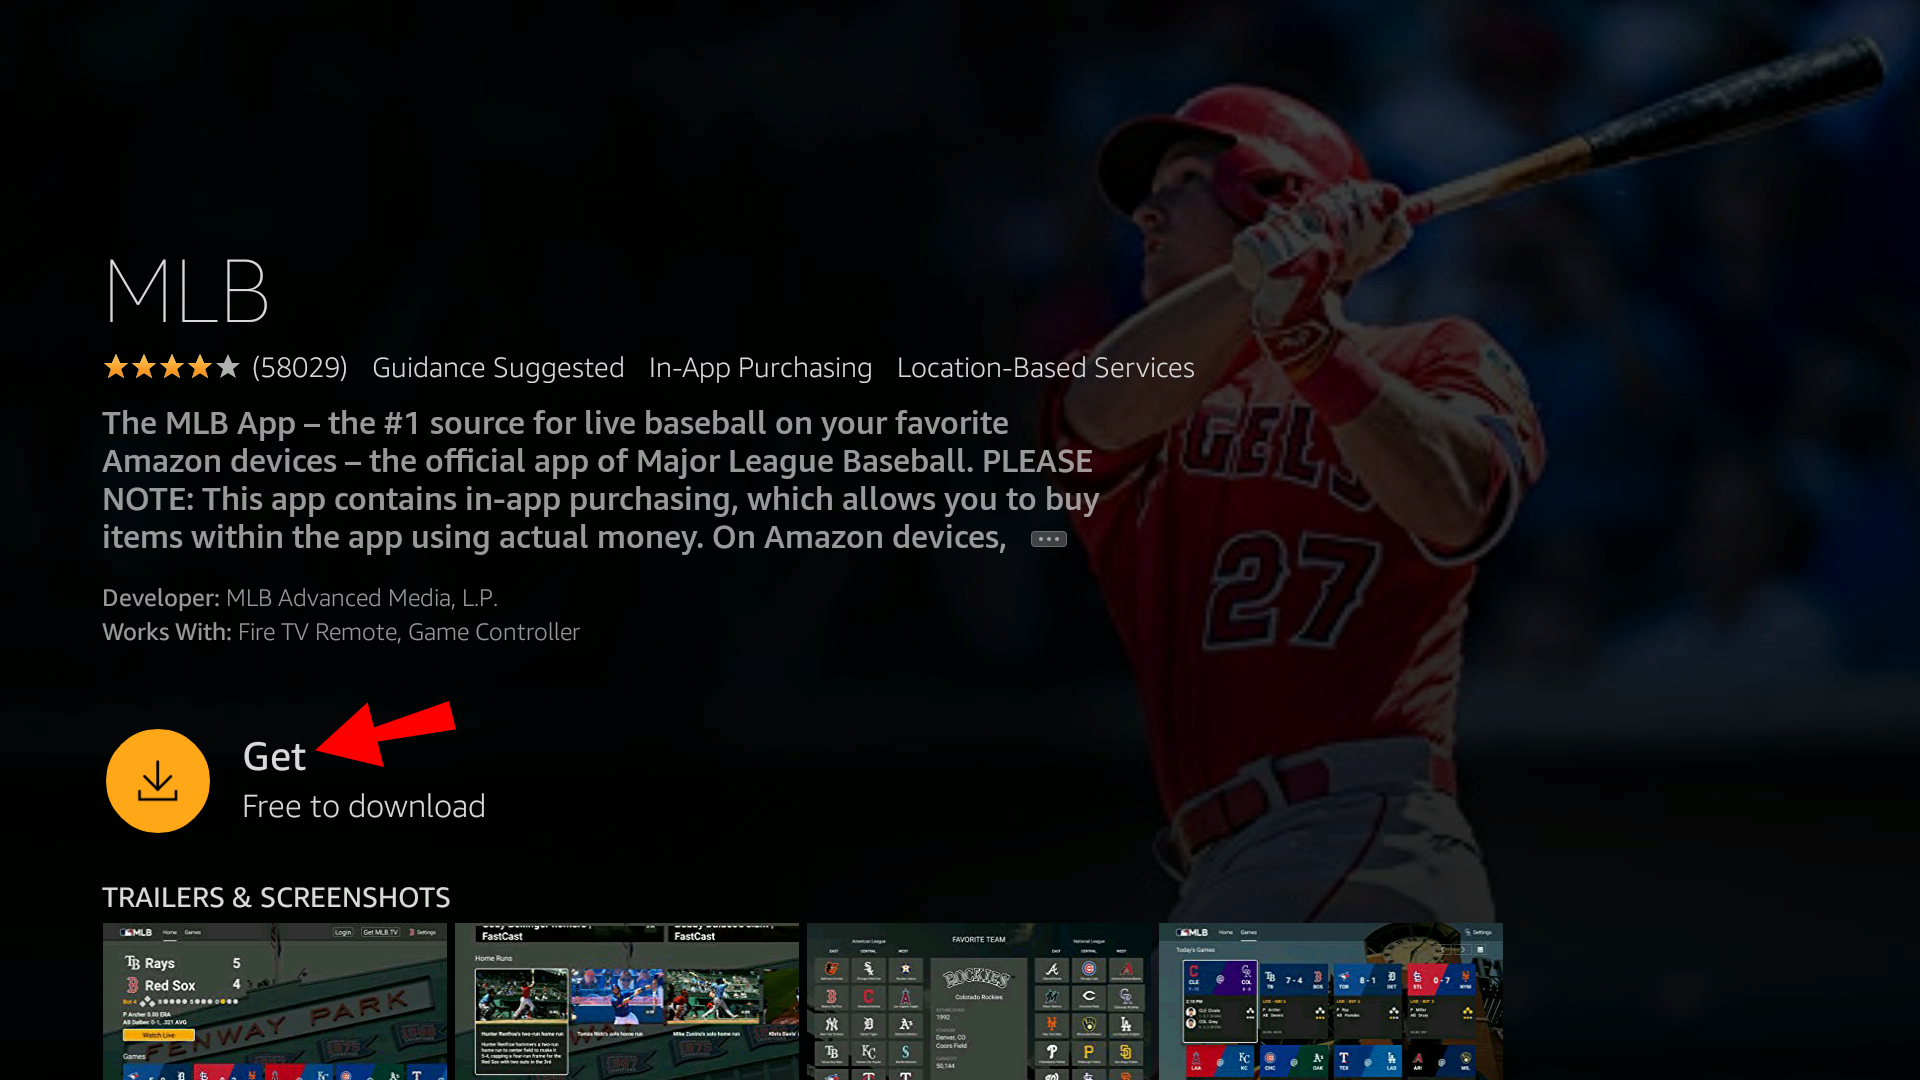Click the first gold rating star
1920x1080 pixels.
[116, 368]
